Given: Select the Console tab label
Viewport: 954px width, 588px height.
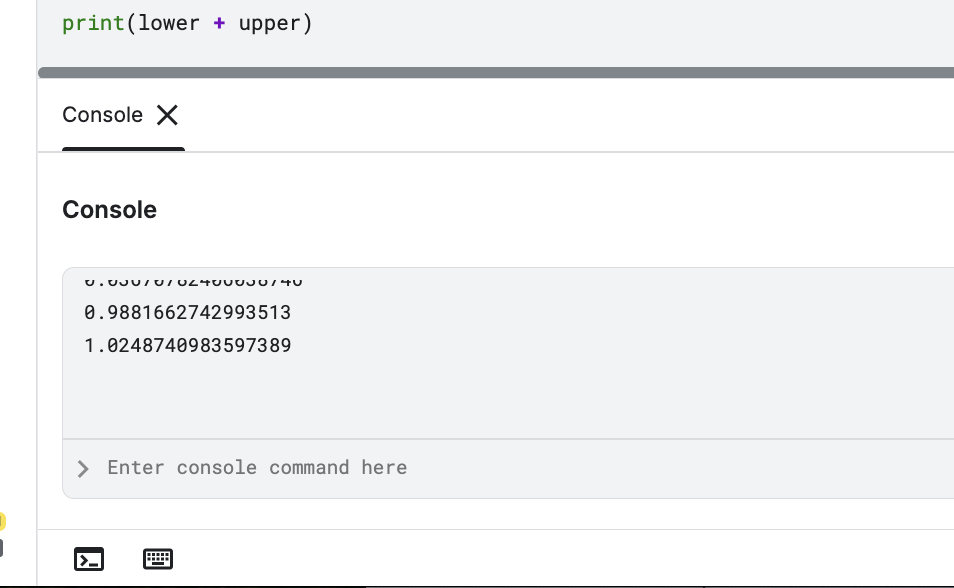Looking at the screenshot, I should pos(102,114).
